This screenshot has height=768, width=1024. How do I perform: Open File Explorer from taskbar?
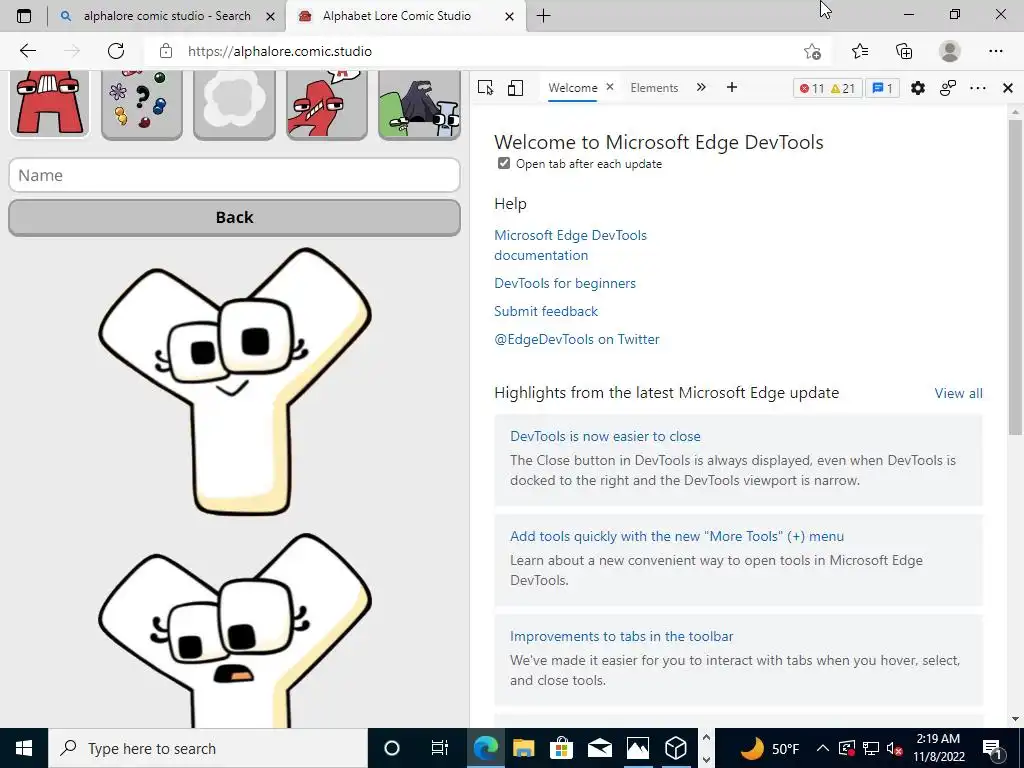(523, 748)
